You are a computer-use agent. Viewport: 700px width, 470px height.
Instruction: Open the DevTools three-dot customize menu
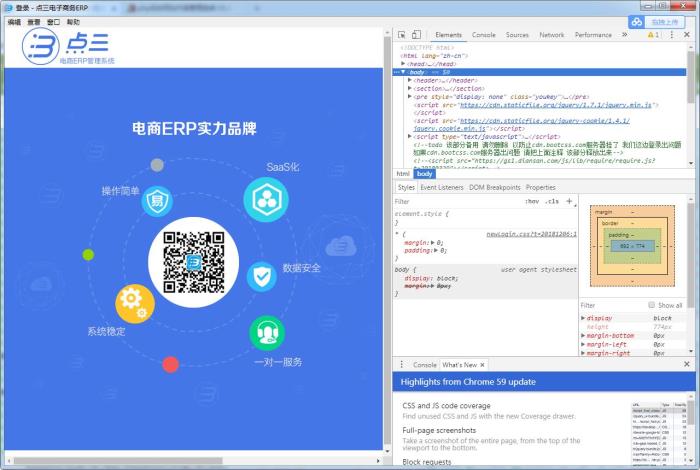(672, 35)
